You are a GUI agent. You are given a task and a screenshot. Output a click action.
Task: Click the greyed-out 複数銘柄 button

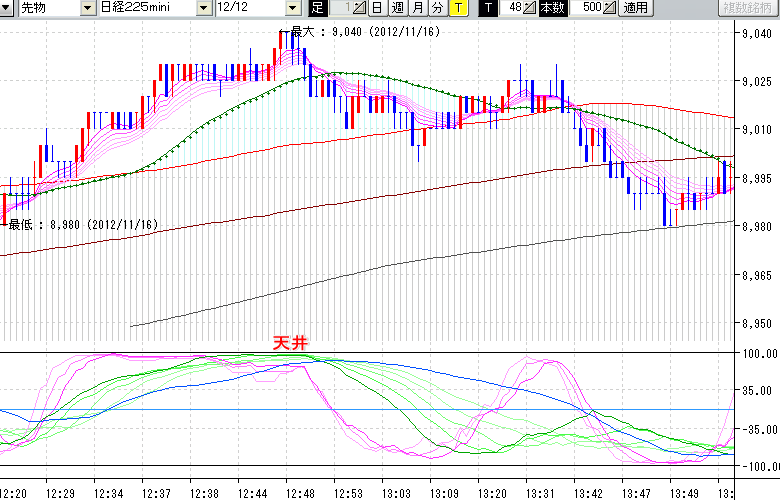coord(748,8)
